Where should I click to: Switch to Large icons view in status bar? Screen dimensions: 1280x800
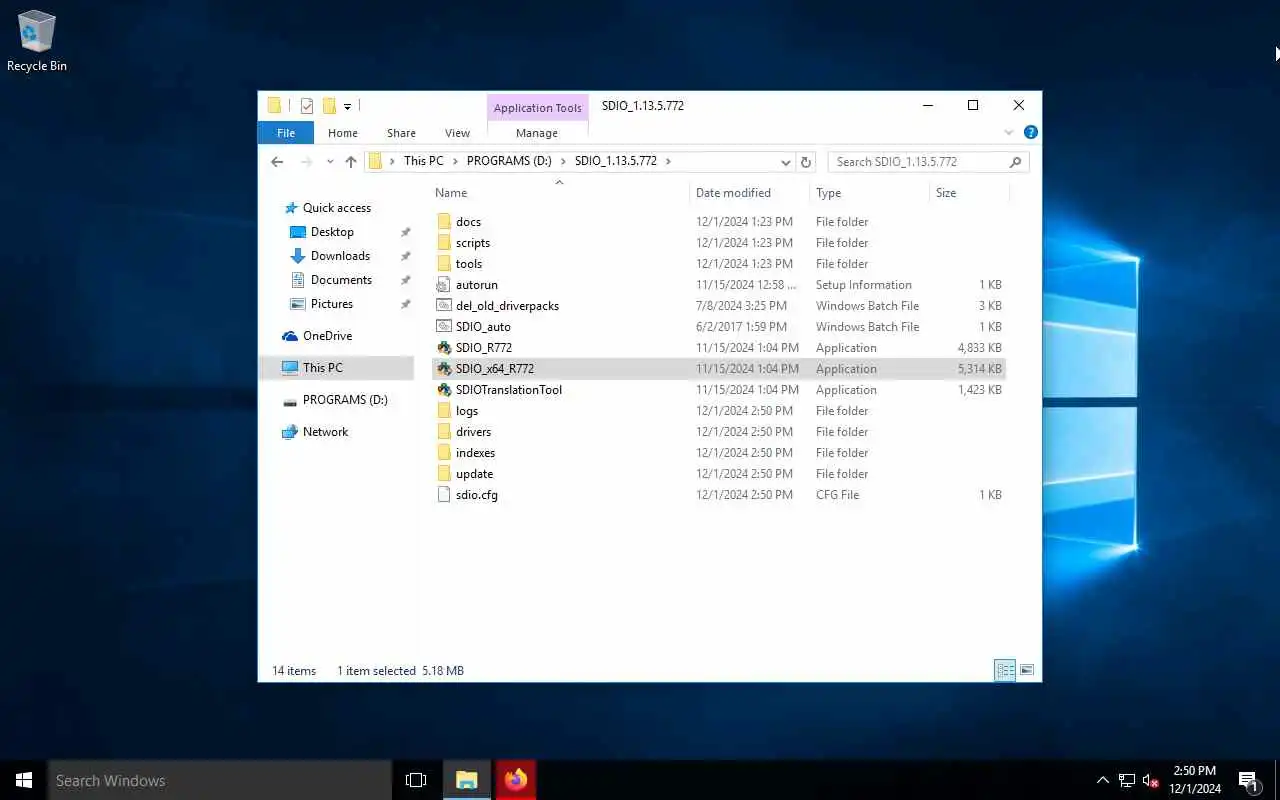pos(1027,671)
